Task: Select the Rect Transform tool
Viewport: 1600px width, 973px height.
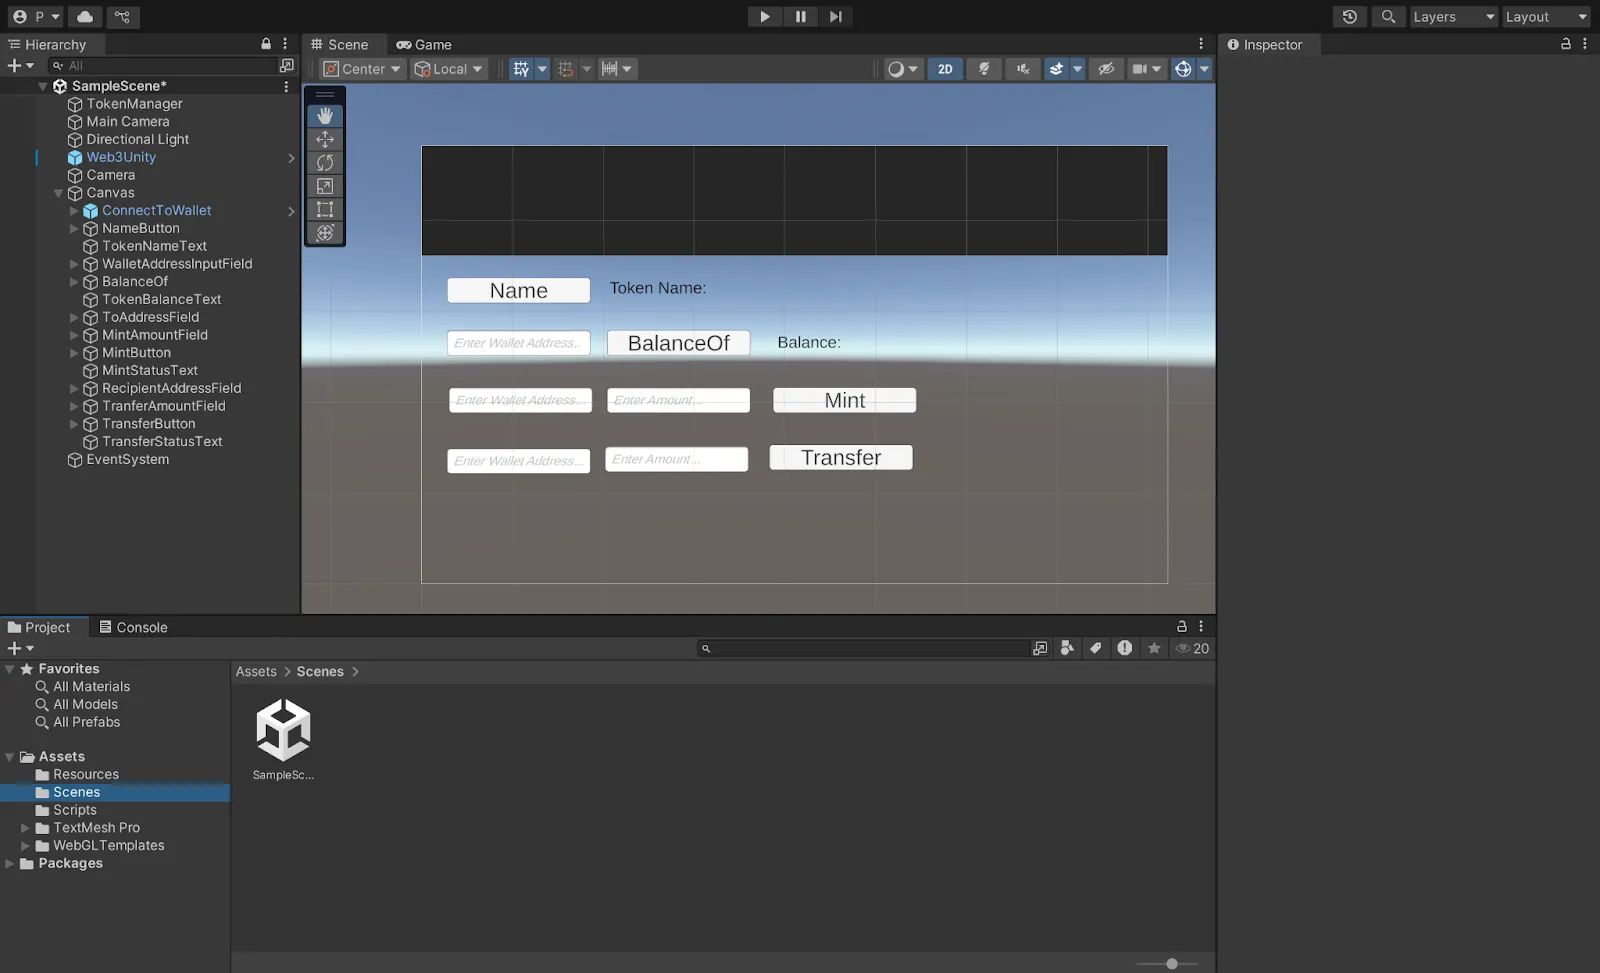Action: pyautogui.click(x=325, y=210)
